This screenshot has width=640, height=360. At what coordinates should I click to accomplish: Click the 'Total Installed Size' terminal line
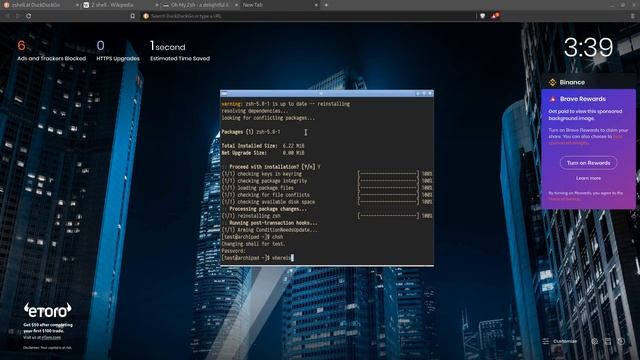263,146
